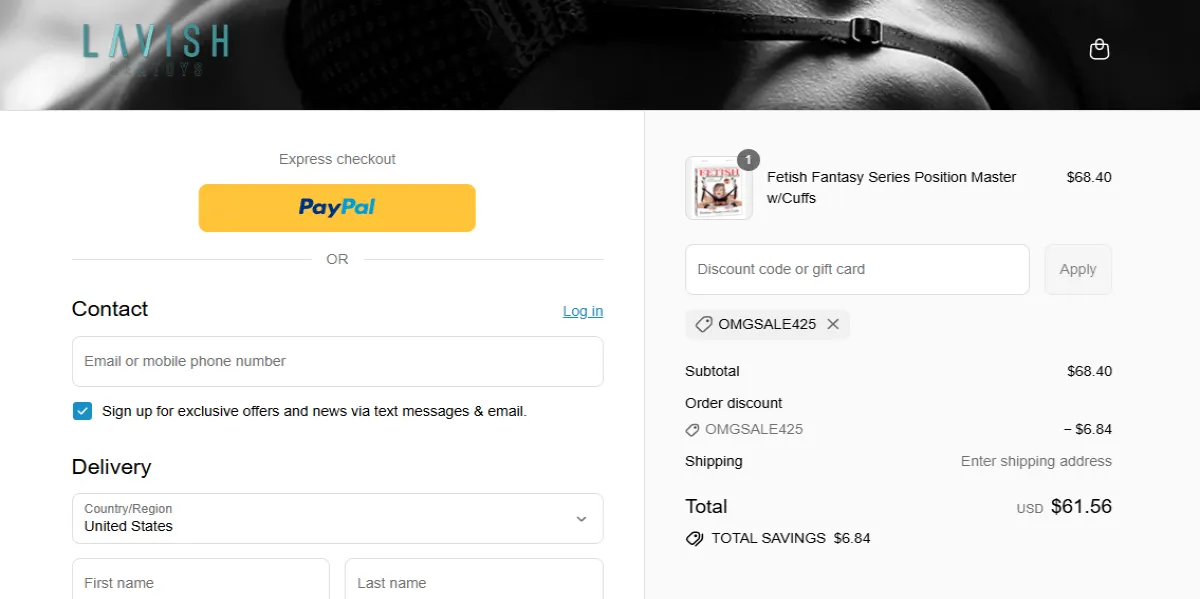1200x599 pixels.
Task: Toggle the text messages and email consent box
Action: [x=82, y=410]
